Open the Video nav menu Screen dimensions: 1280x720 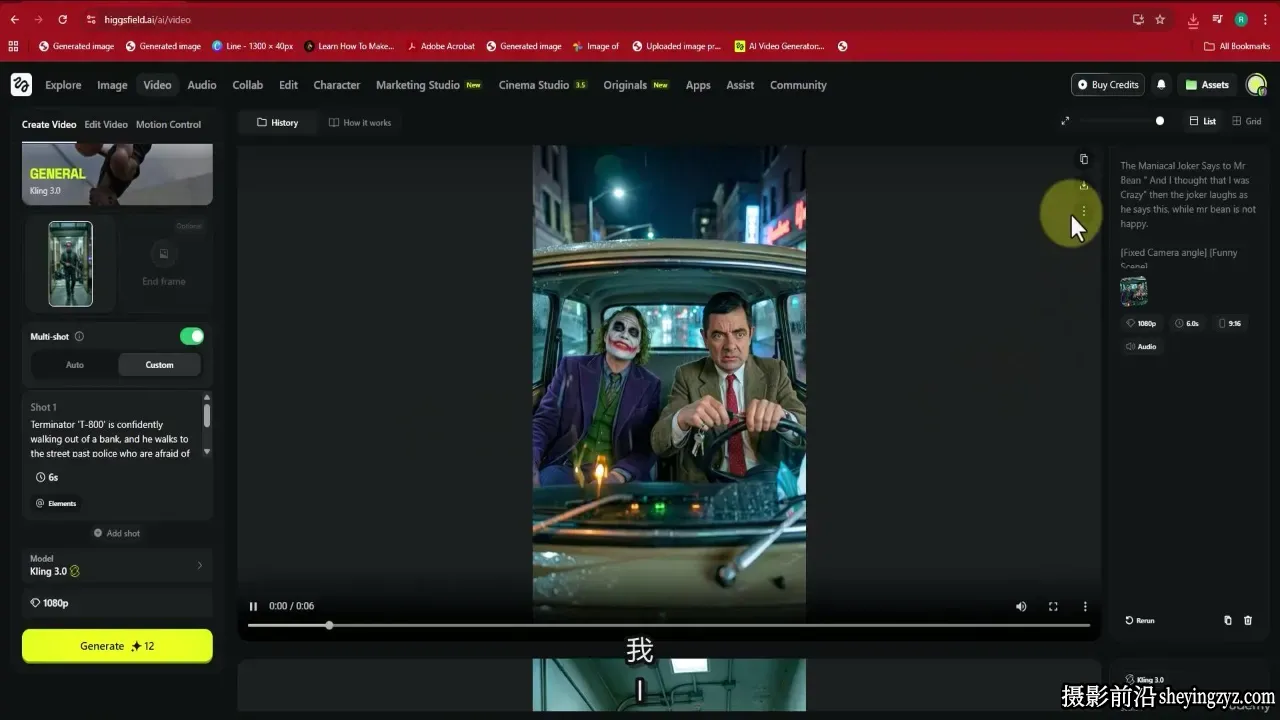point(157,85)
